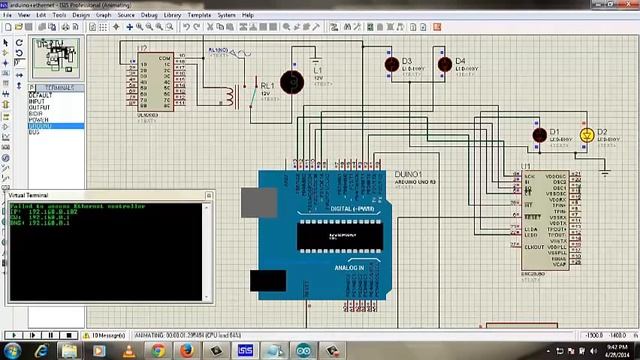Select INPUT terminal in list
Image resolution: width=640 pixels, height=360 pixels.
tap(56, 101)
